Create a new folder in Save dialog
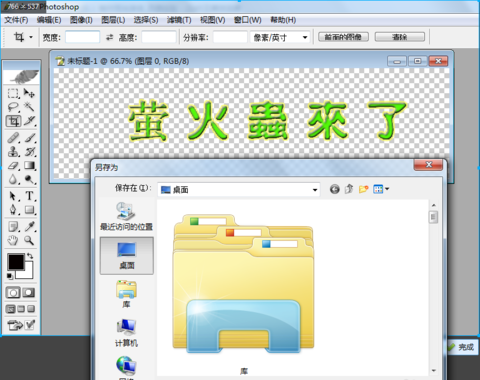This screenshot has height=380, width=480. [x=363, y=189]
